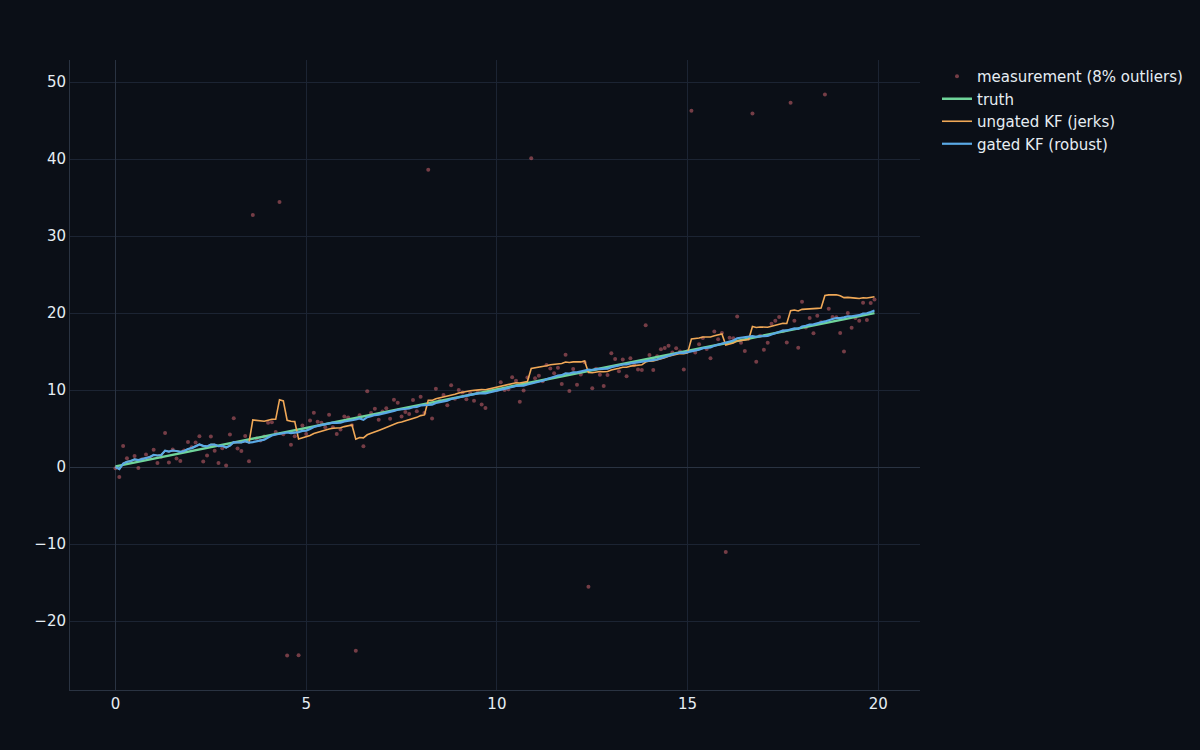Click the orange ungated KF bump near x=4
The image size is (1200, 750).
pos(280,401)
